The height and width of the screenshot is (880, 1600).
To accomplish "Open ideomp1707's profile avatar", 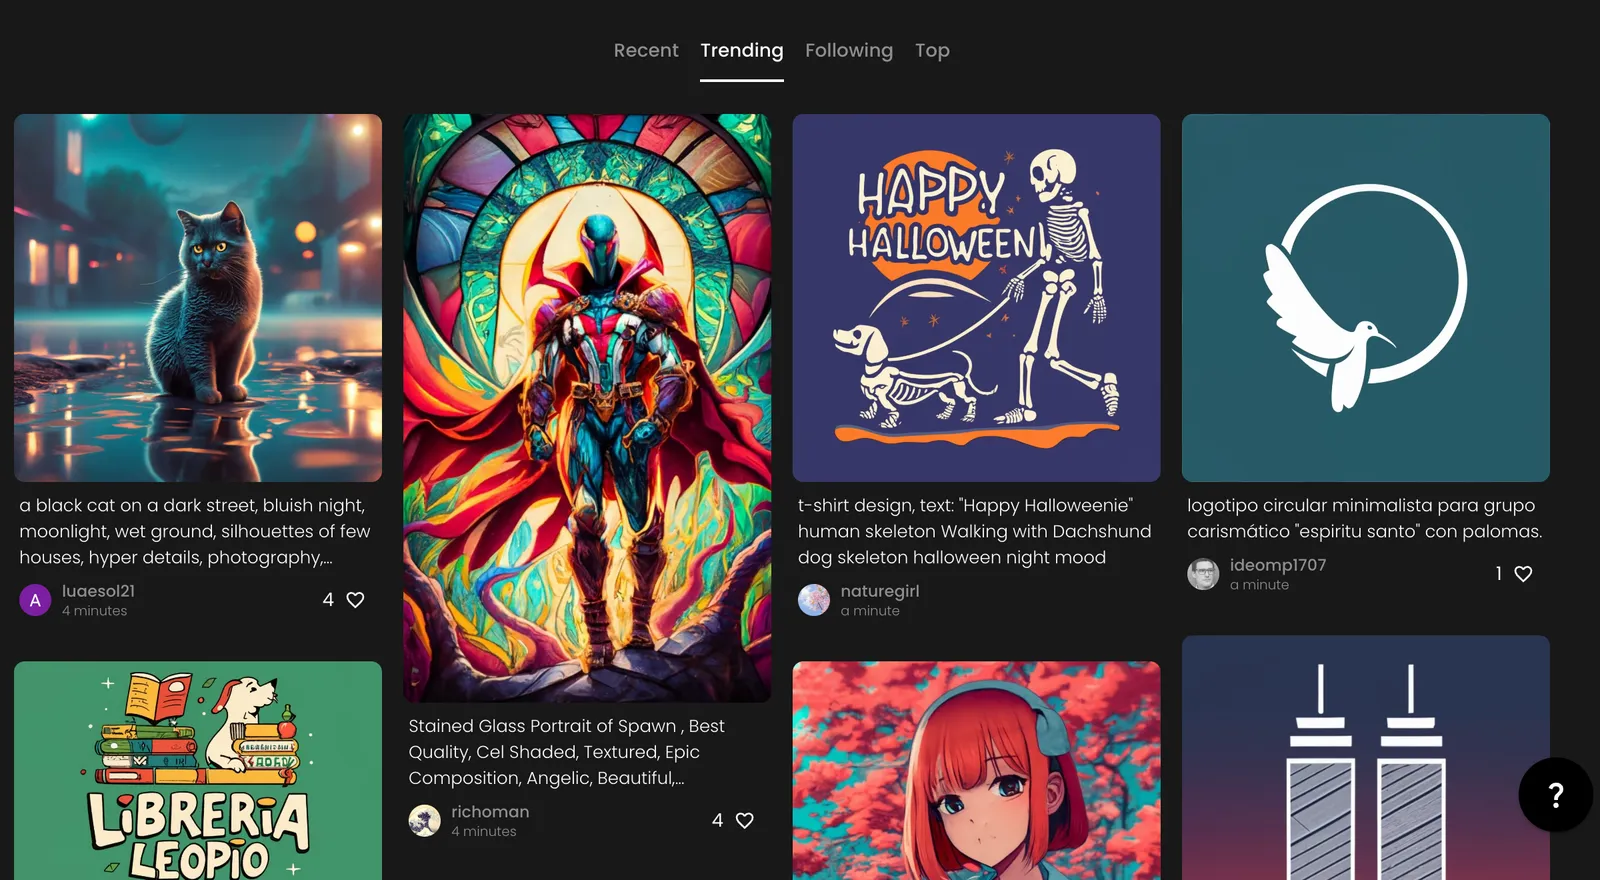I will 1203,574.
